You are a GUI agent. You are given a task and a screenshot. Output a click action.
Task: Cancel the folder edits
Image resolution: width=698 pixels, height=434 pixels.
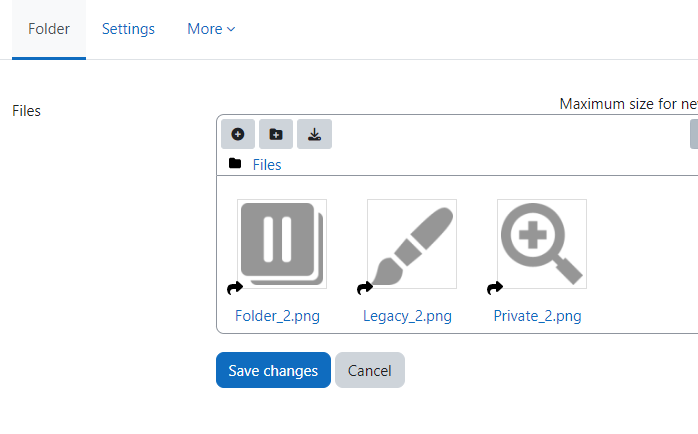tap(370, 370)
